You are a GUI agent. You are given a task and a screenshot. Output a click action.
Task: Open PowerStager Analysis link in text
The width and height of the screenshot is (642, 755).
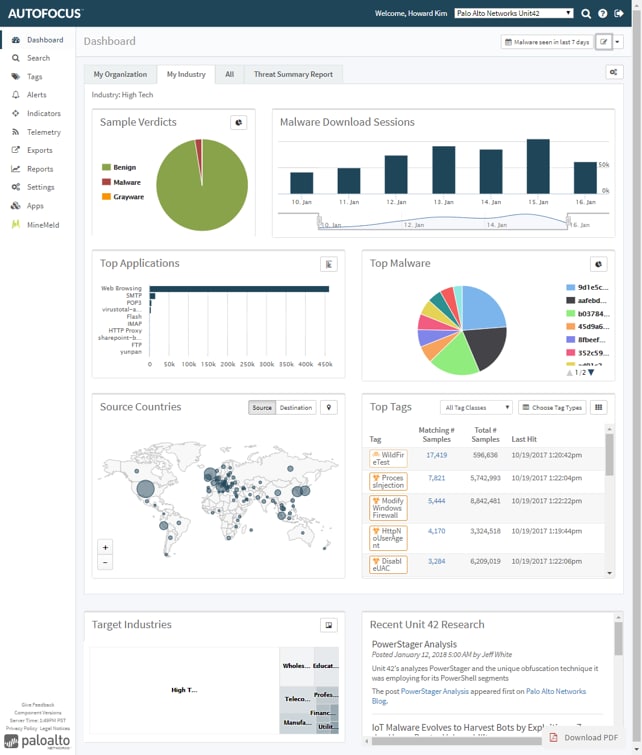point(434,691)
